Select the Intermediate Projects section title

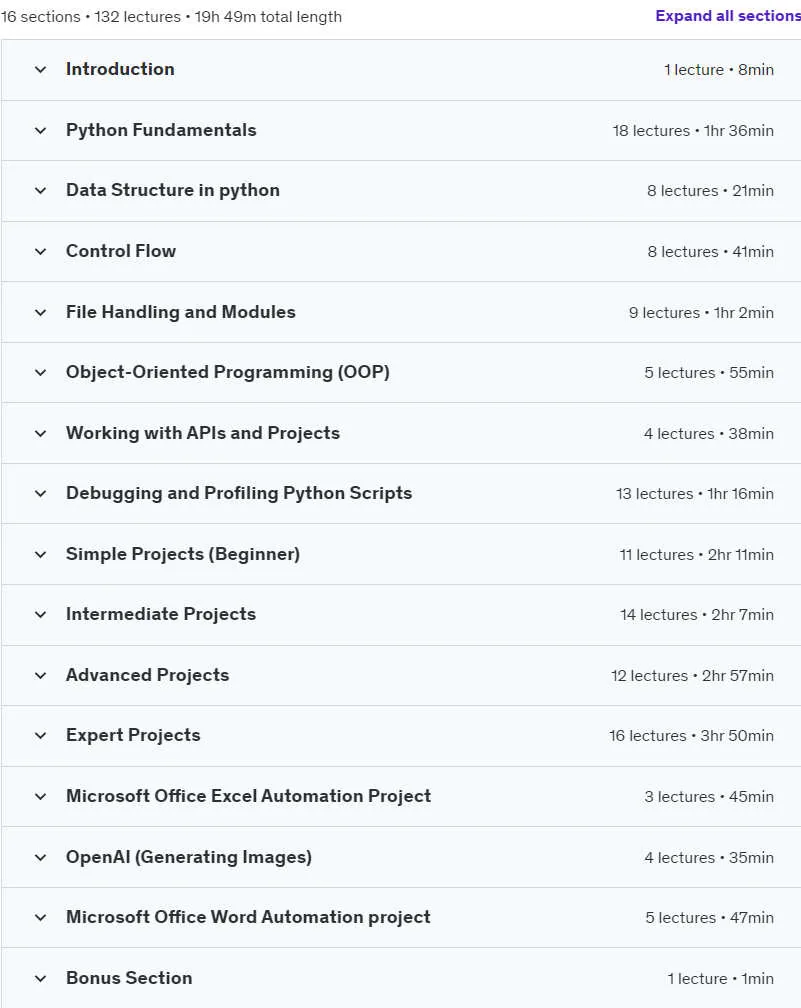click(x=161, y=615)
